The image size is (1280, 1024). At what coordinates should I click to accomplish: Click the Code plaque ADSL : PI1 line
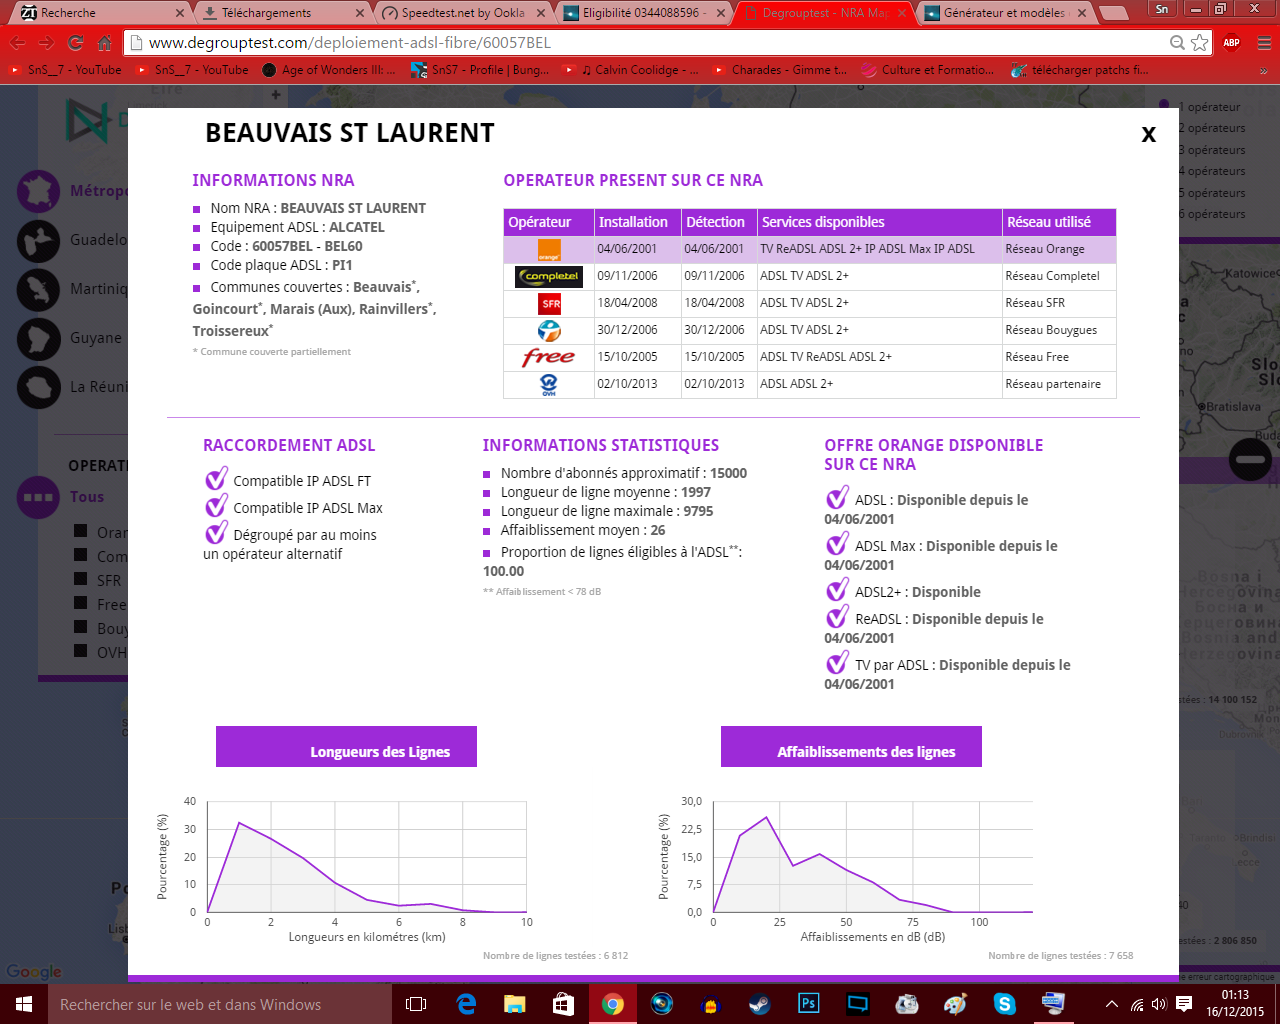(x=273, y=265)
